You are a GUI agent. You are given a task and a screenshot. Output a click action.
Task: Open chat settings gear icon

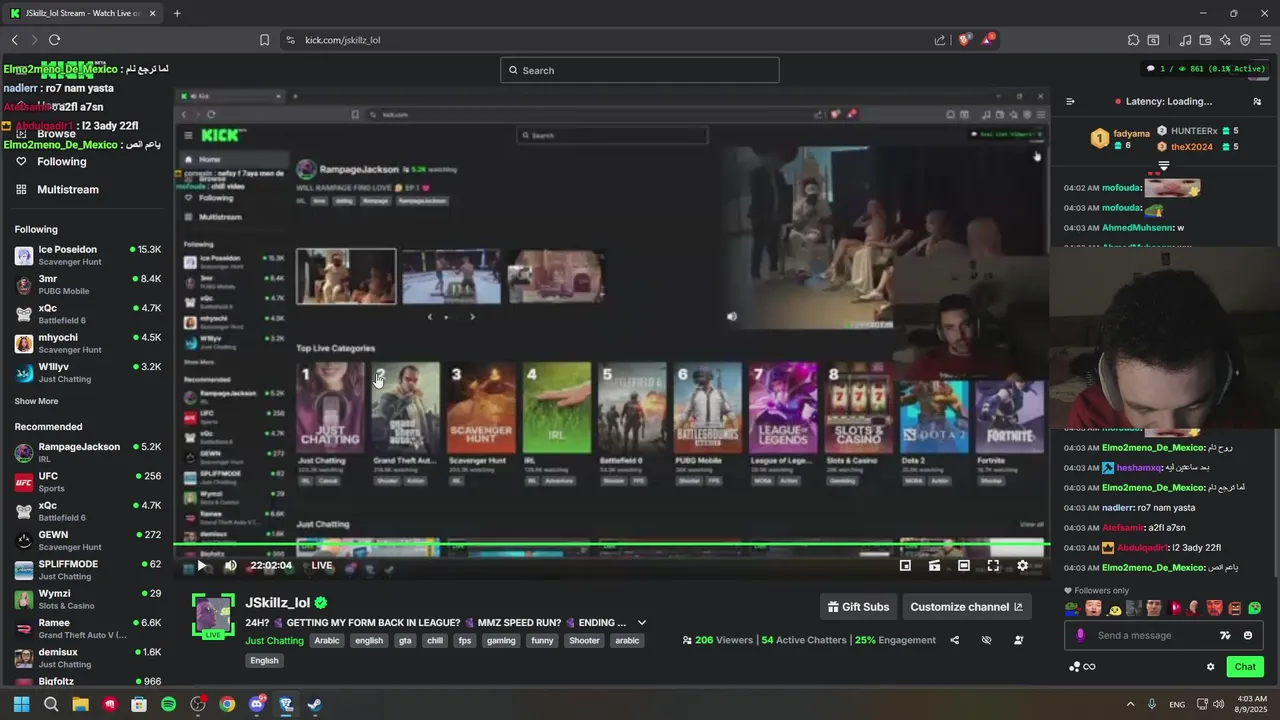(1210, 667)
